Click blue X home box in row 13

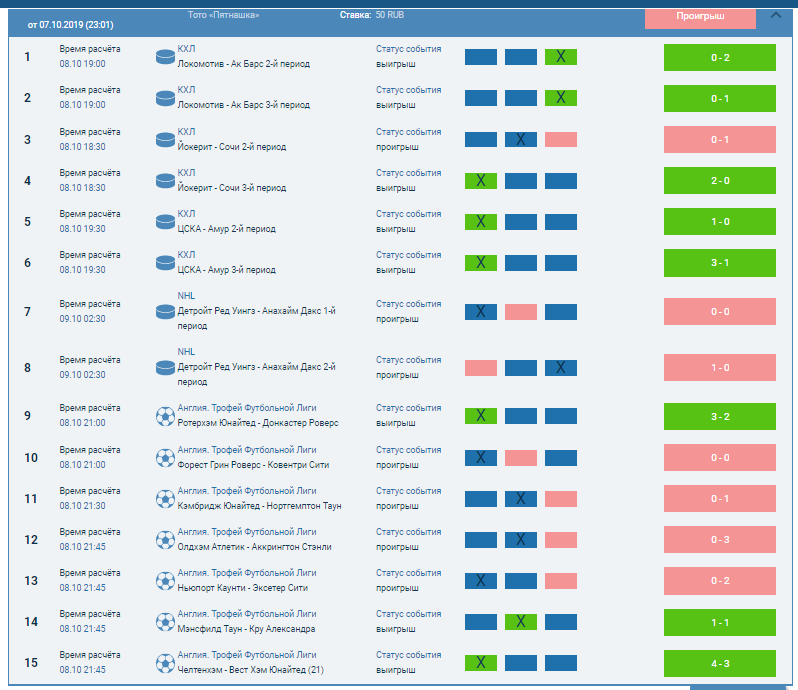click(x=481, y=581)
